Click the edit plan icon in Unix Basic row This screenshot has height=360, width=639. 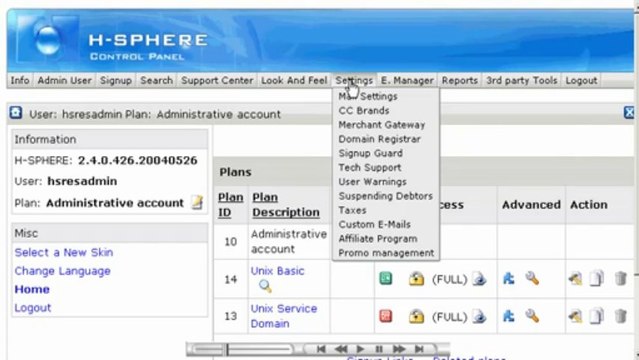(x=575, y=279)
